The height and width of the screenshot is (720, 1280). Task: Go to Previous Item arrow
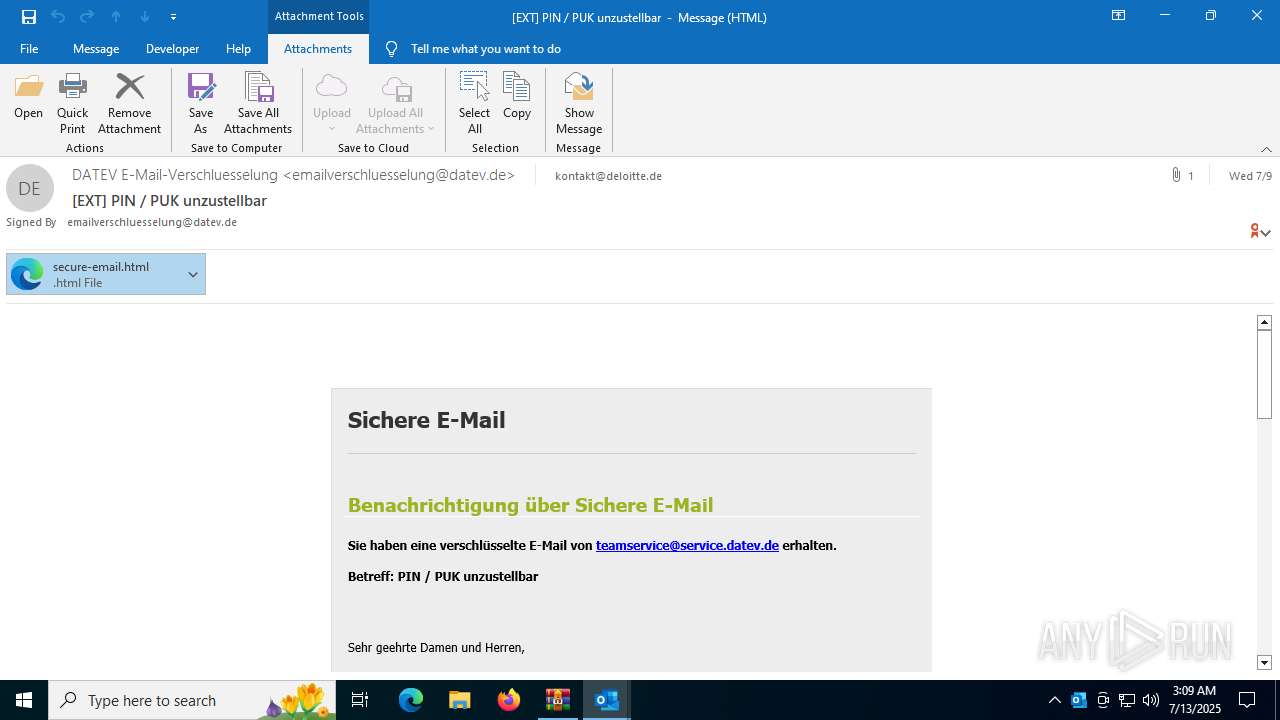click(116, 16)
